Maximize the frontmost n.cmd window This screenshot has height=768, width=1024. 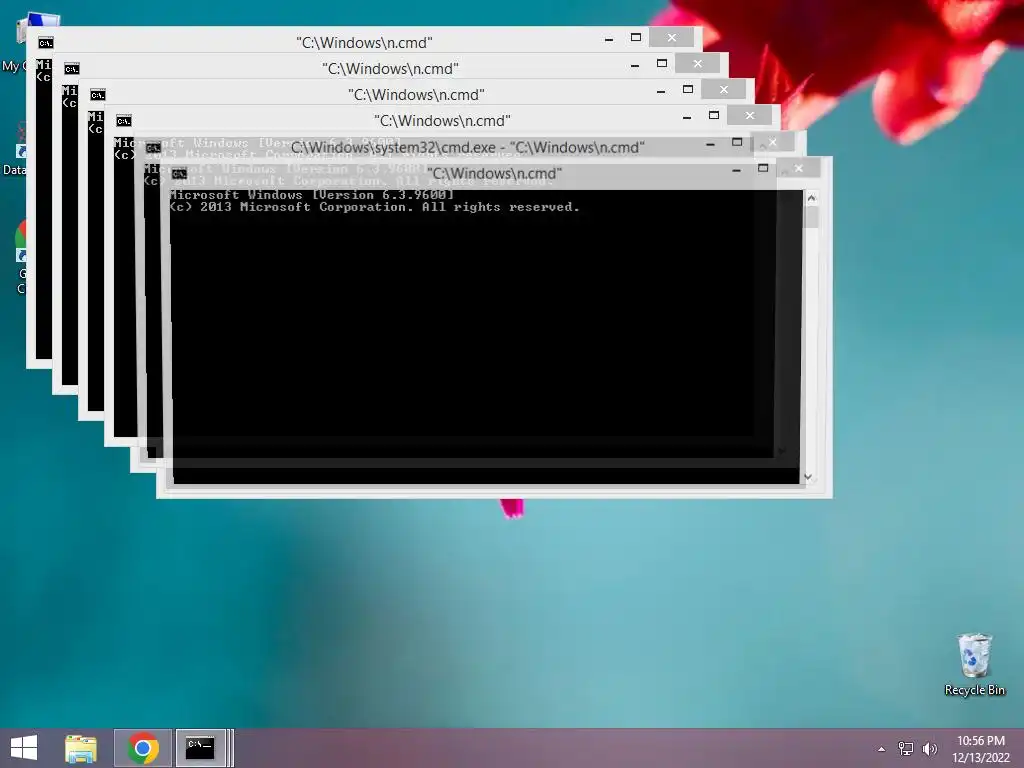[763, 168]
